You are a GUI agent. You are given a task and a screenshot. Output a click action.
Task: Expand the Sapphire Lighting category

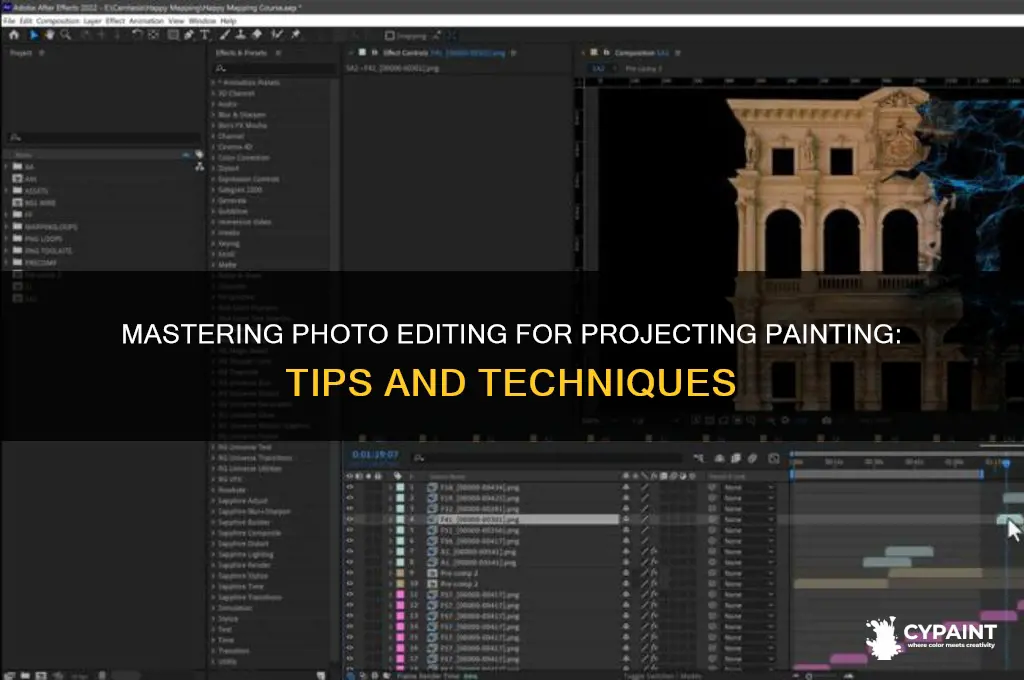[x=213, y=555]
